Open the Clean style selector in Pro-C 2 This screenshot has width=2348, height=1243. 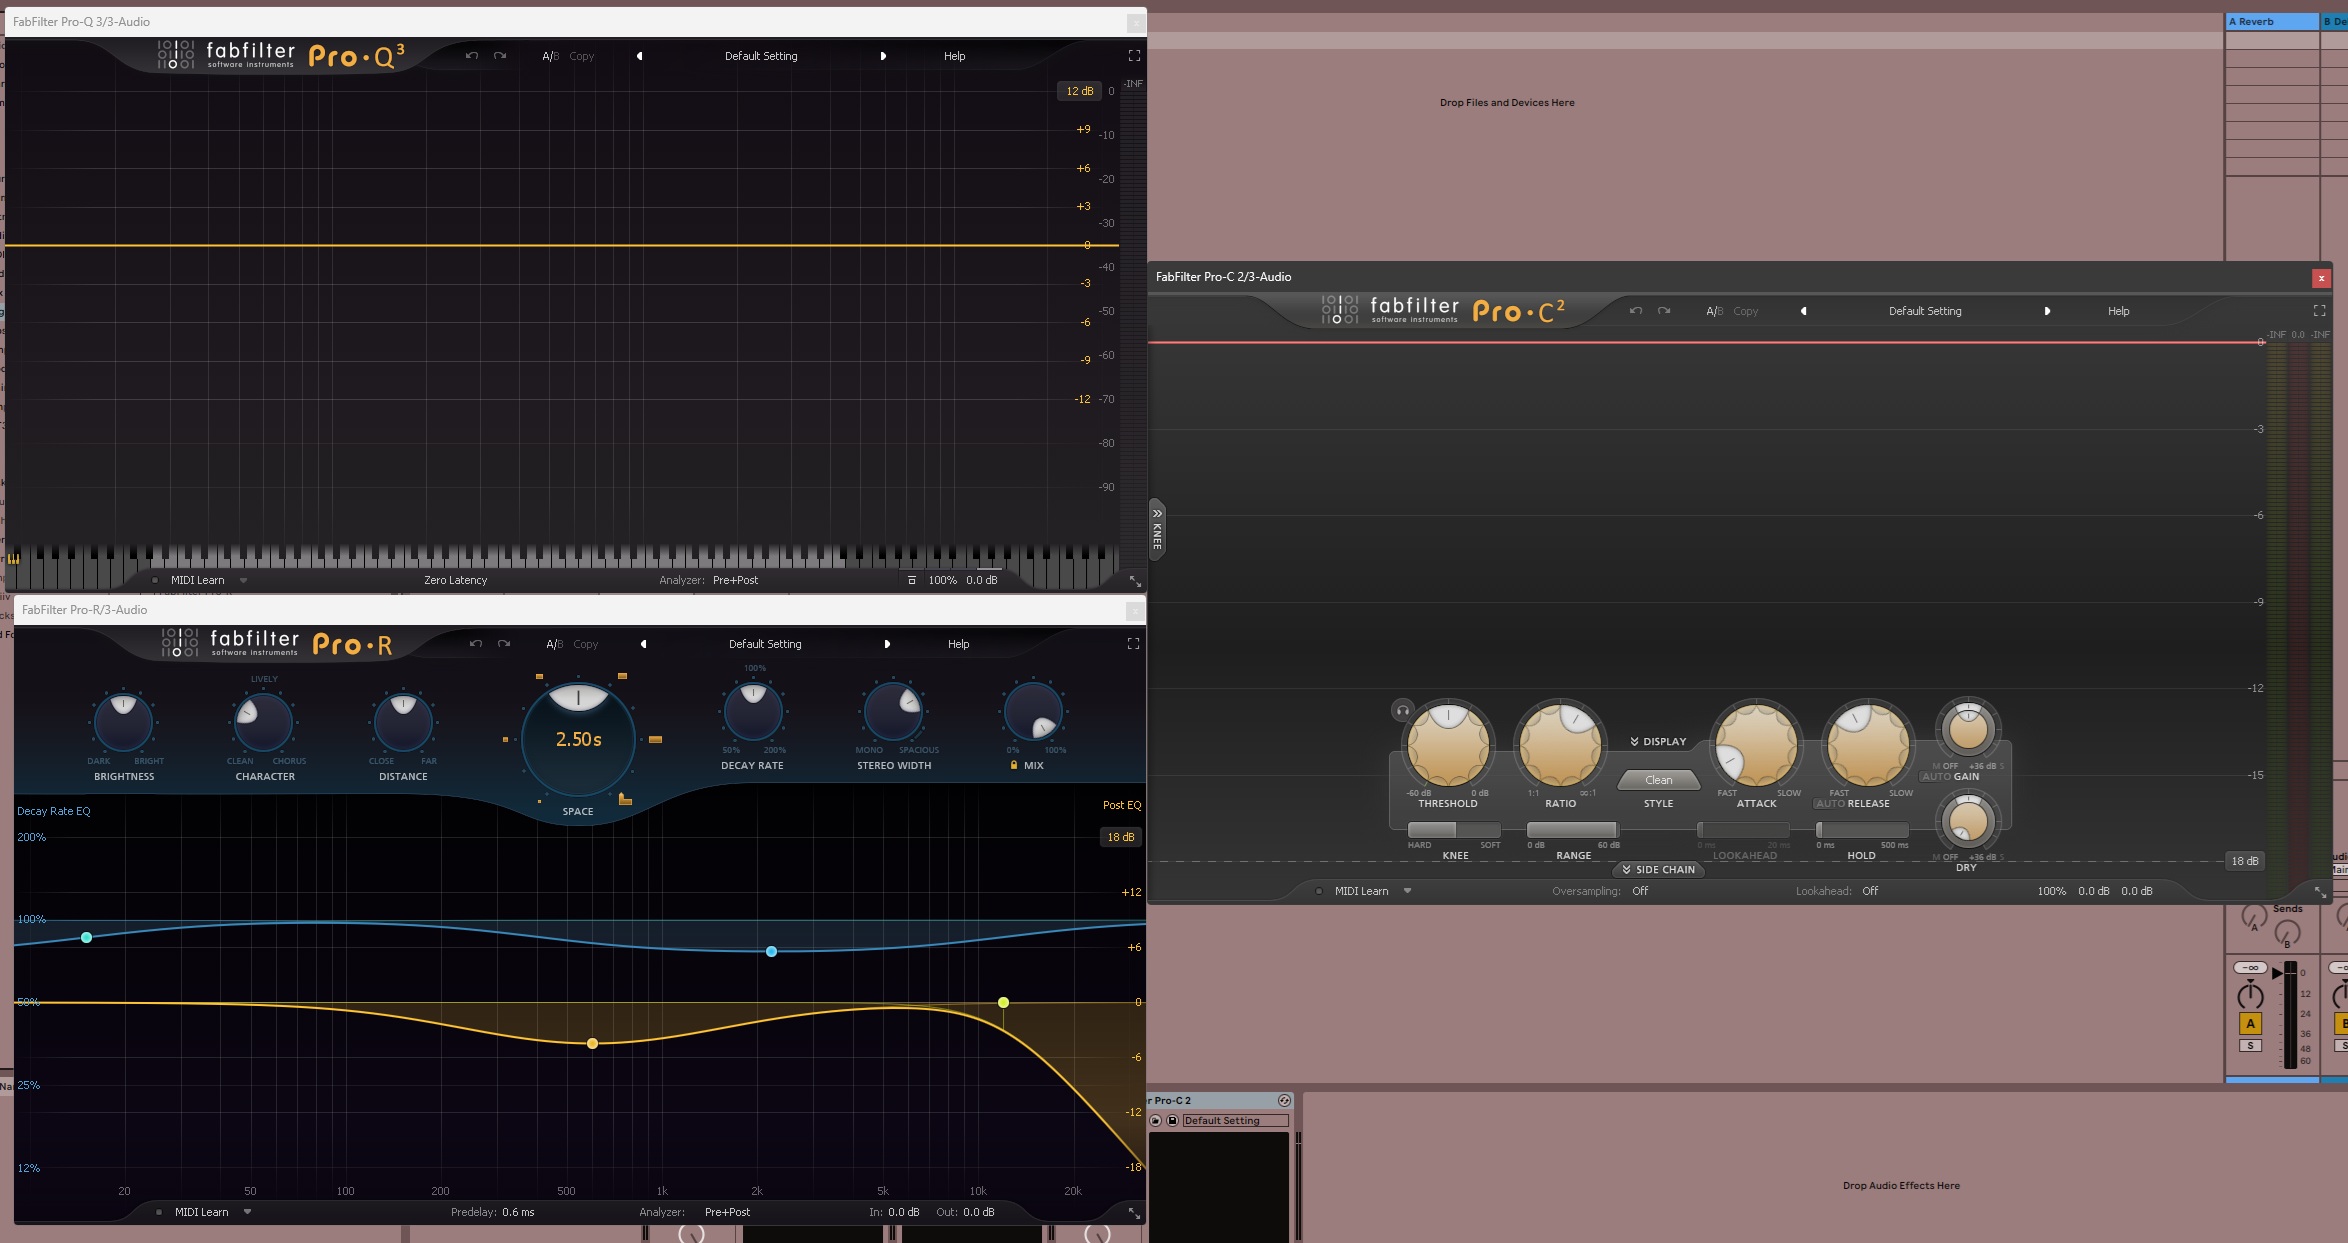(x=1659, y=780)
